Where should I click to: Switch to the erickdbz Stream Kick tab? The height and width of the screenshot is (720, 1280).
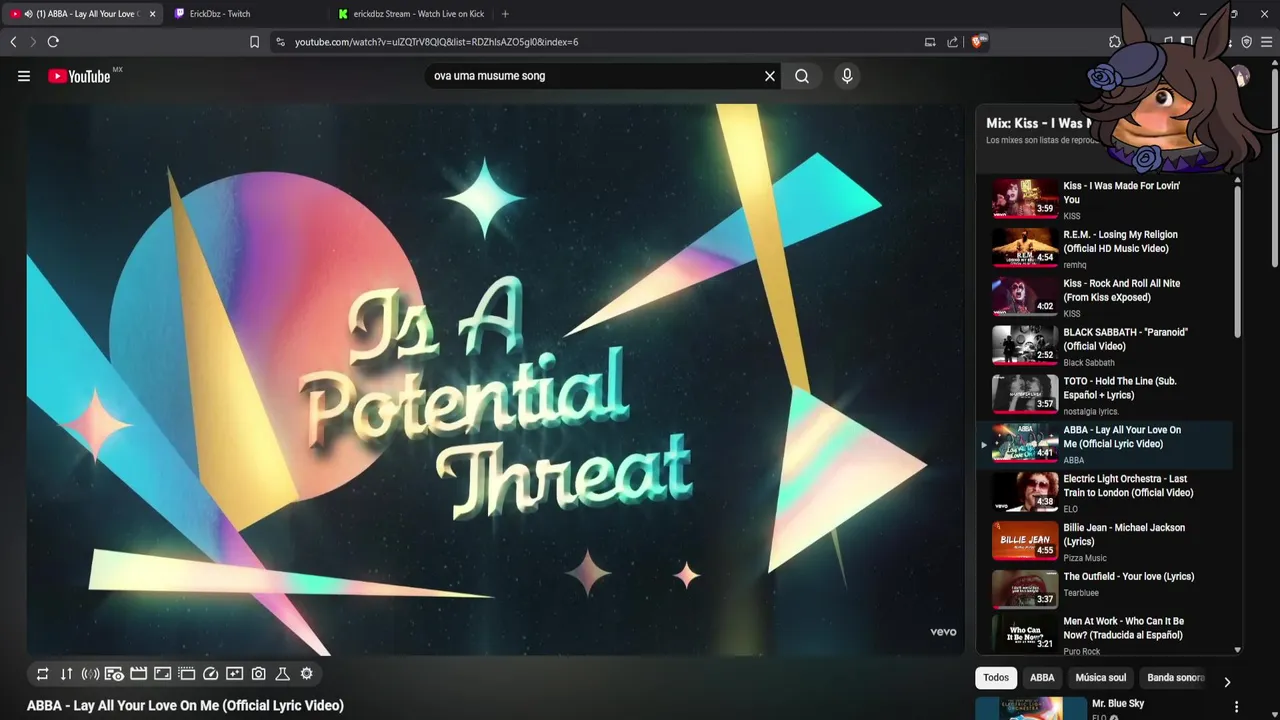(412, 14)
